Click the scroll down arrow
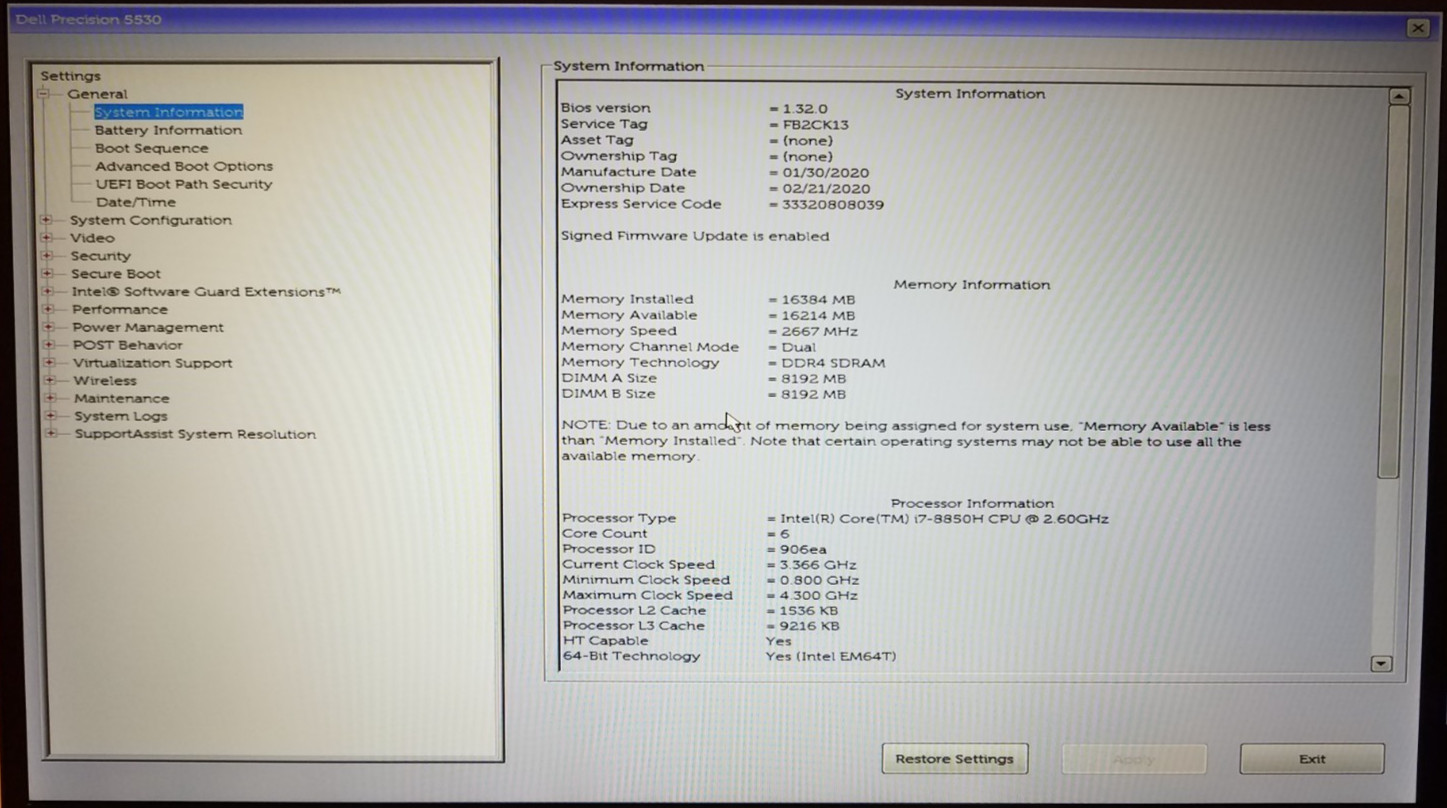Screen dimensions: 1447x808 point(1382,663)
